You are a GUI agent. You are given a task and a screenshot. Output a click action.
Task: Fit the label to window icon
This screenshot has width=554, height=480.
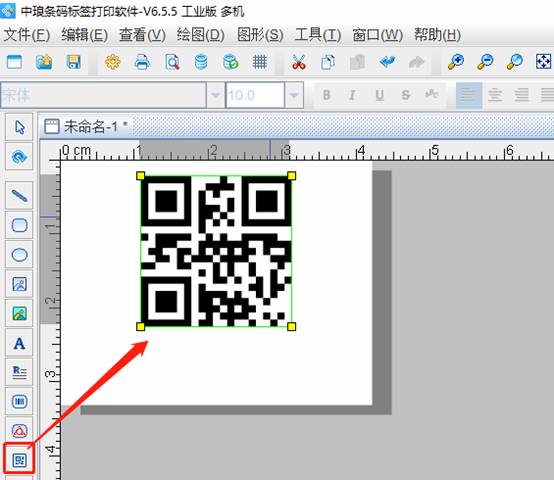pos(543,62)
